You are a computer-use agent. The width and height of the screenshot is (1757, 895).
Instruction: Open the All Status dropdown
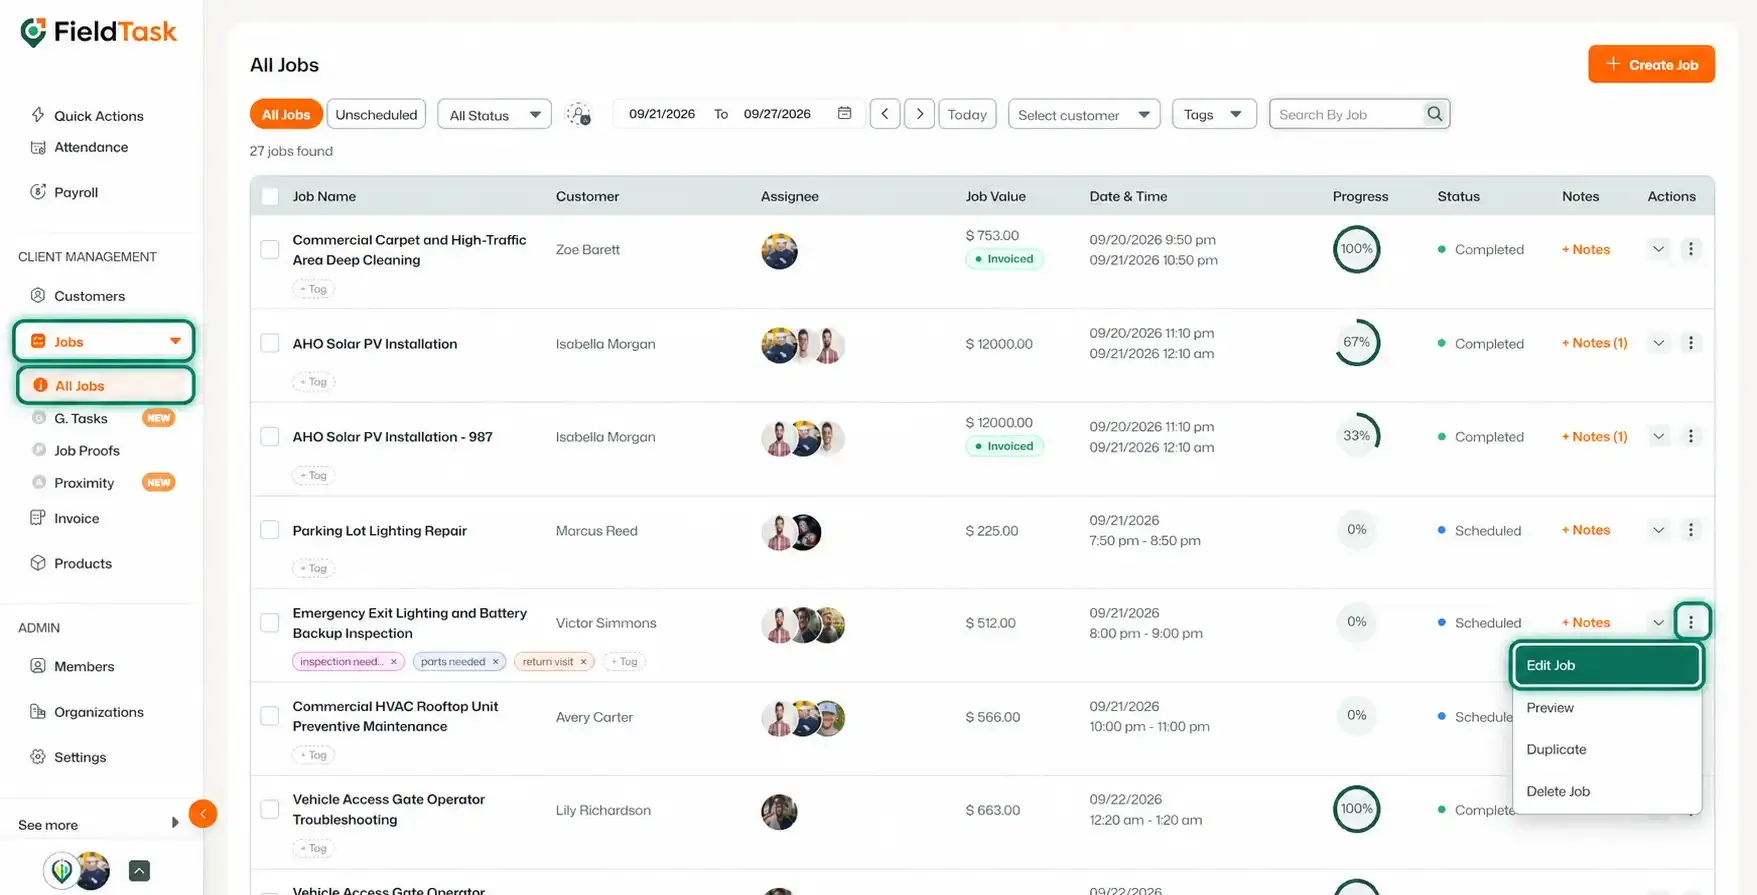[494, 114]
